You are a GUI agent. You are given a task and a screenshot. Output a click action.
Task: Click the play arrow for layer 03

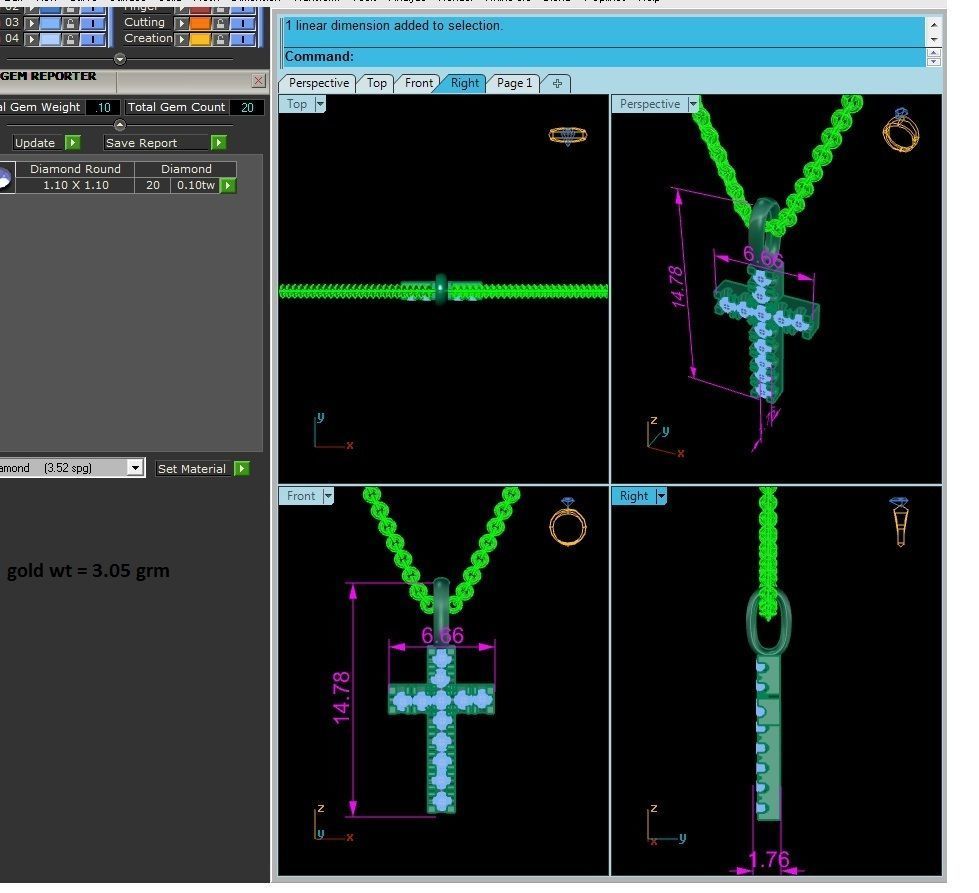31,22
